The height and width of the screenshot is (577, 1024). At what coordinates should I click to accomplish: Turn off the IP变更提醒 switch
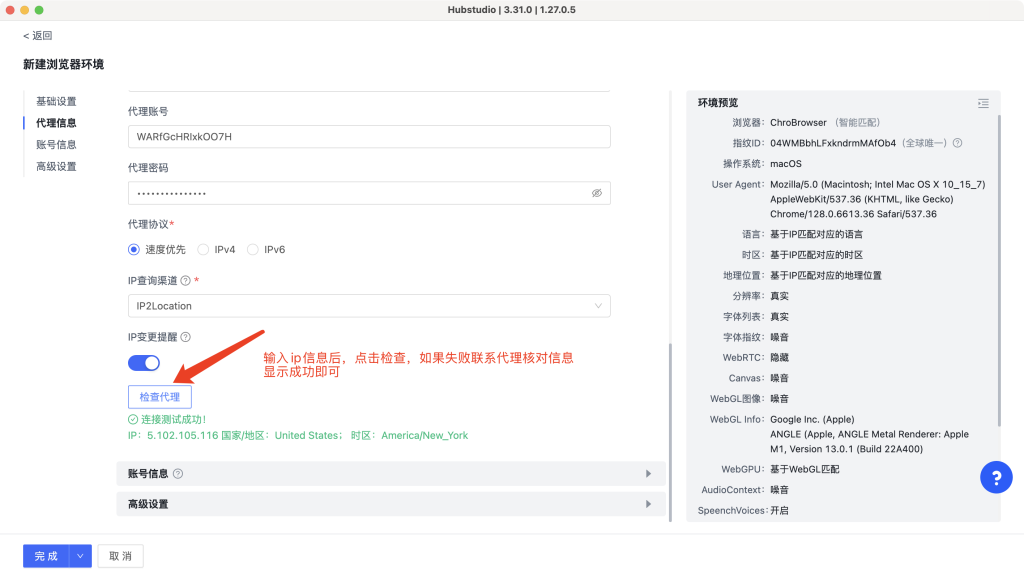tap(144, 363)
